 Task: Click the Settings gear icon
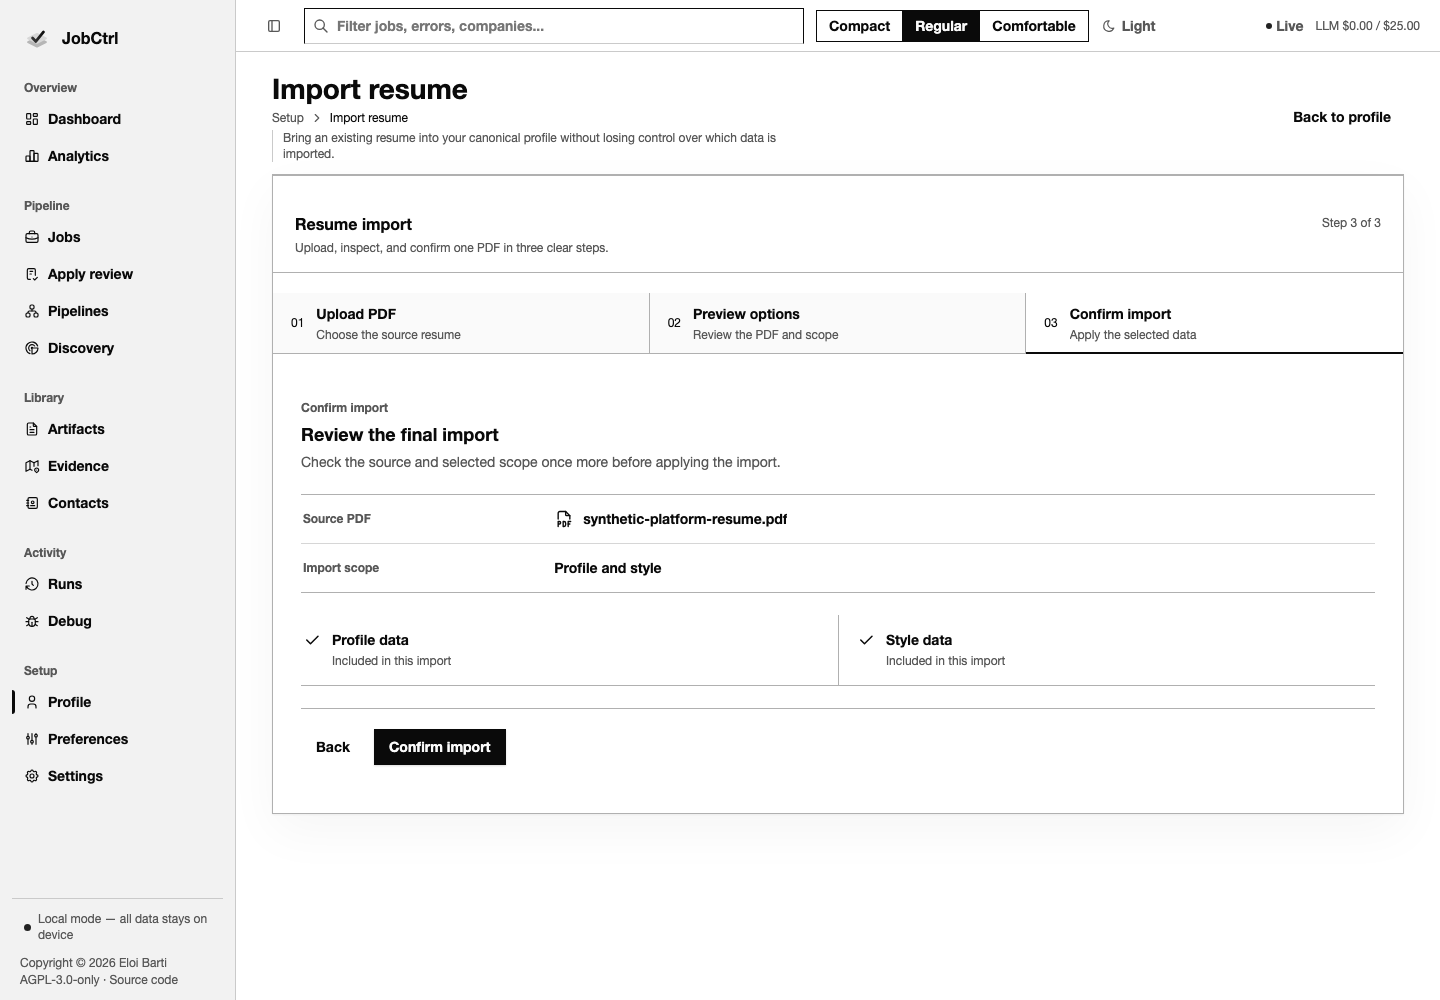click(x=32, y=776)
